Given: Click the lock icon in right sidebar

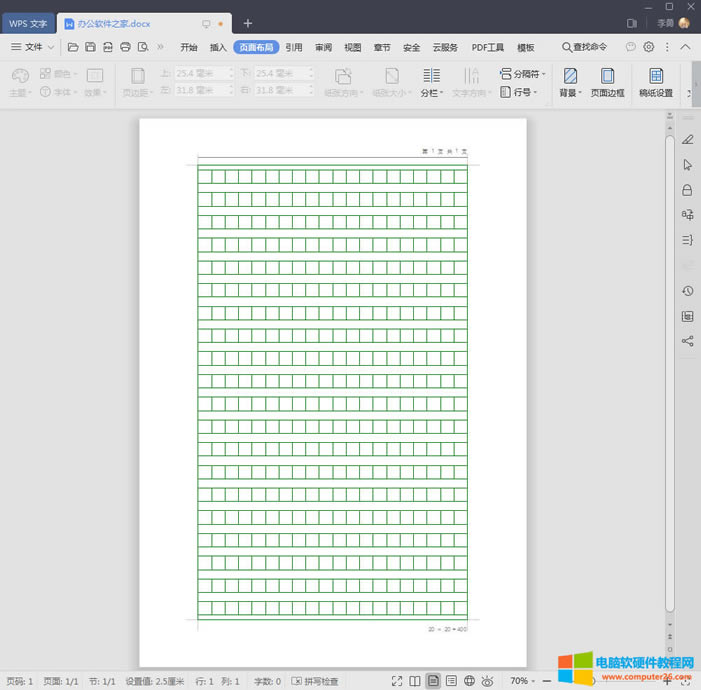Looking at the screenshot, I should coord(687,190).
